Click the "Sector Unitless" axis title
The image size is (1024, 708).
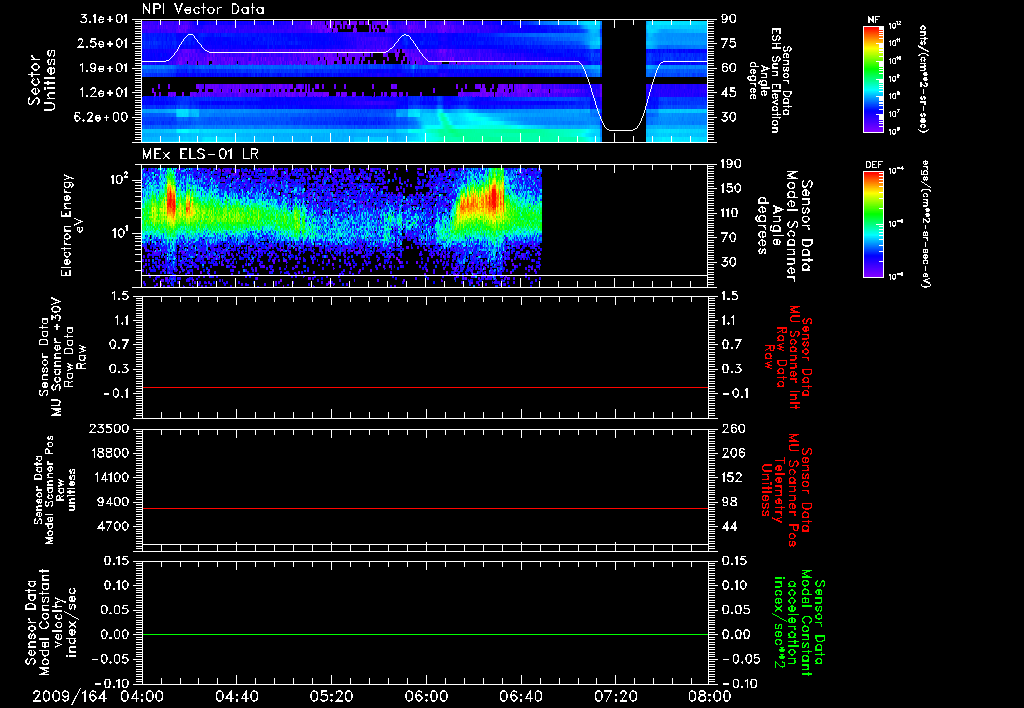(42, 80)
